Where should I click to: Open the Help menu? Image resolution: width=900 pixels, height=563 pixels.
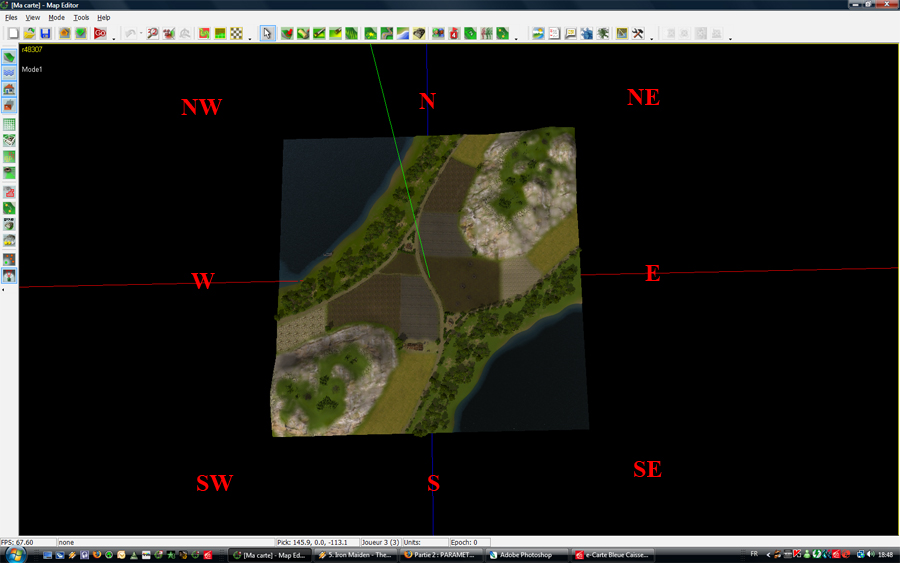pyautogui.click(x=103, y=18)
